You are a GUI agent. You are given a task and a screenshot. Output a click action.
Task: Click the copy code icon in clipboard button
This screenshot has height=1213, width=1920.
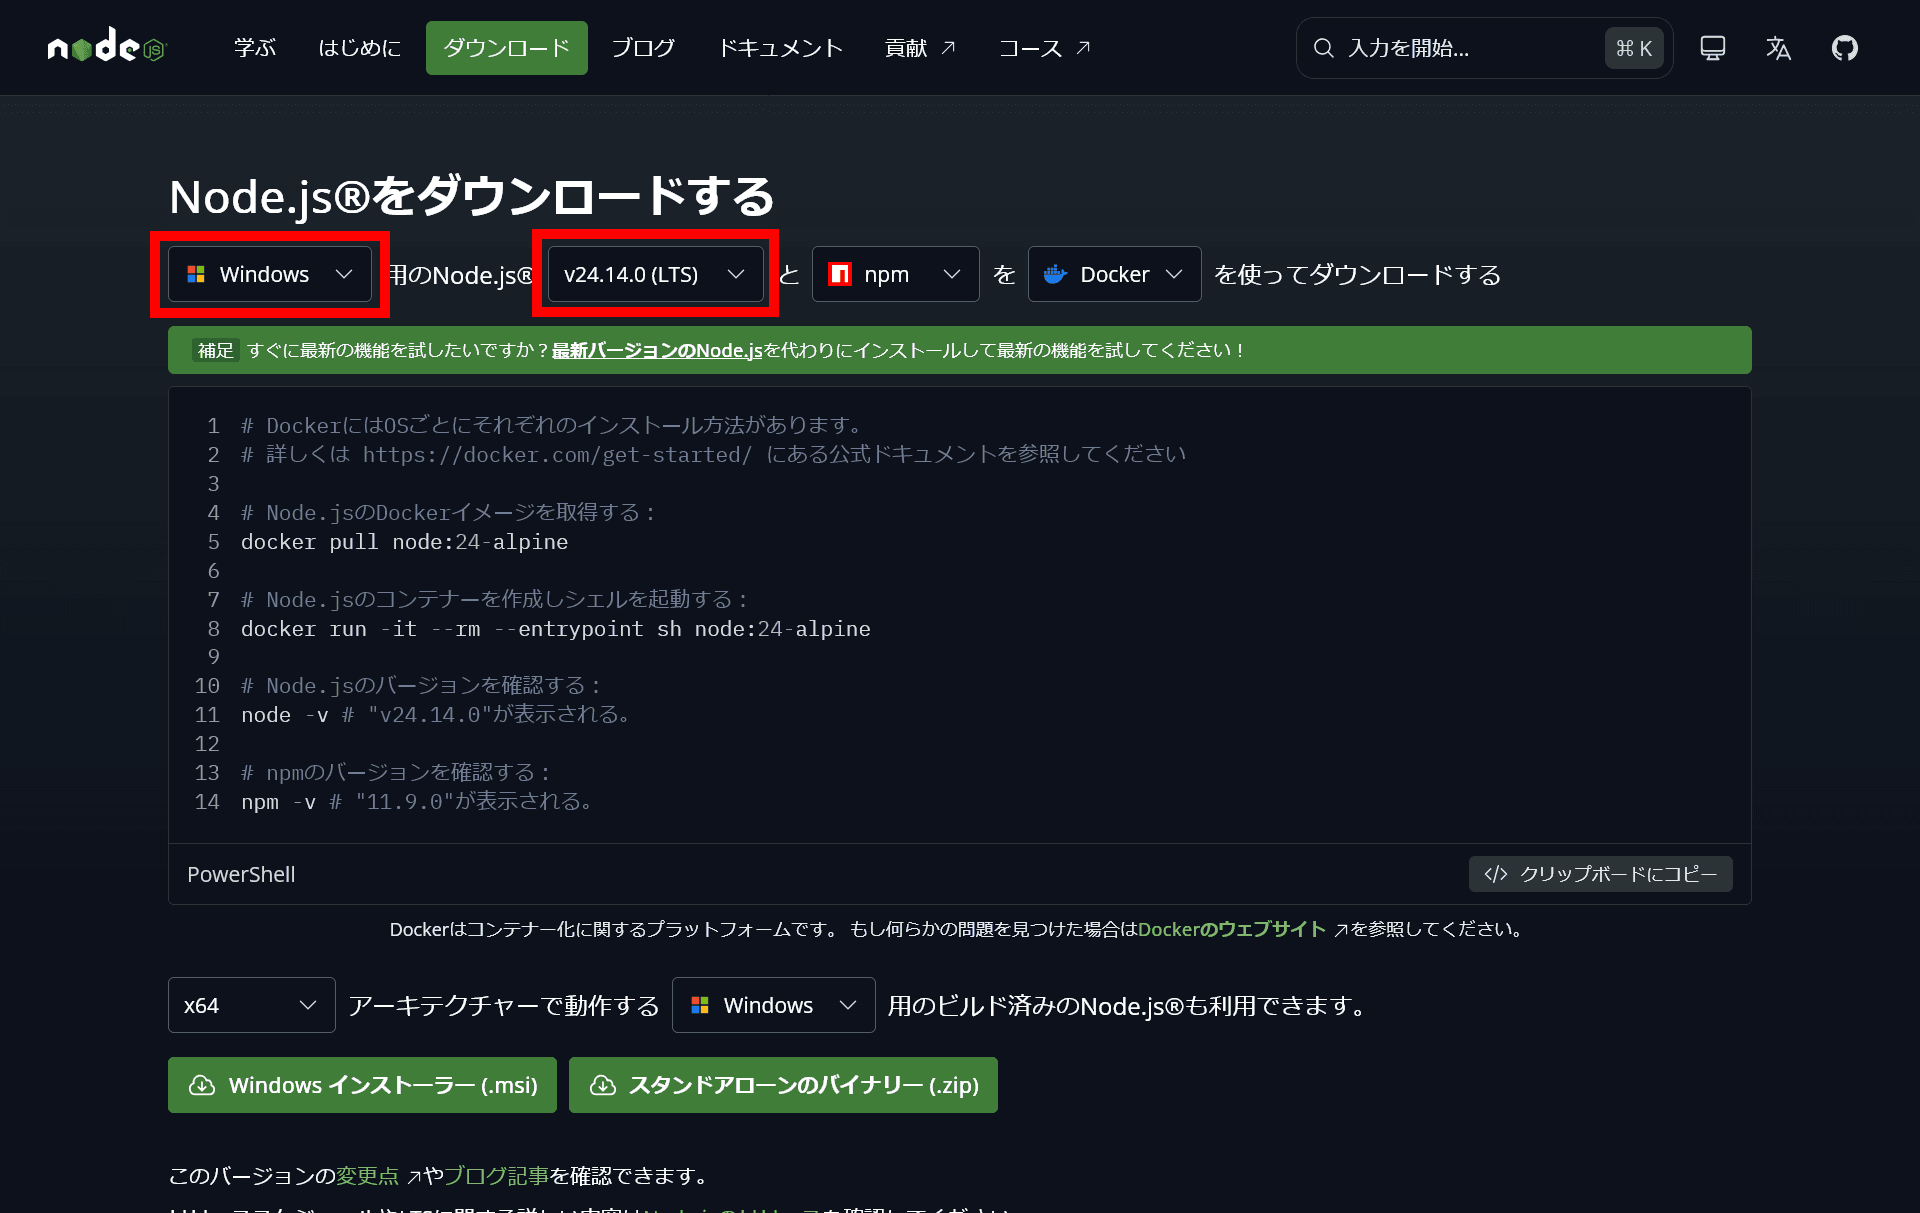pyautogui.click(x=1495, y=874)
